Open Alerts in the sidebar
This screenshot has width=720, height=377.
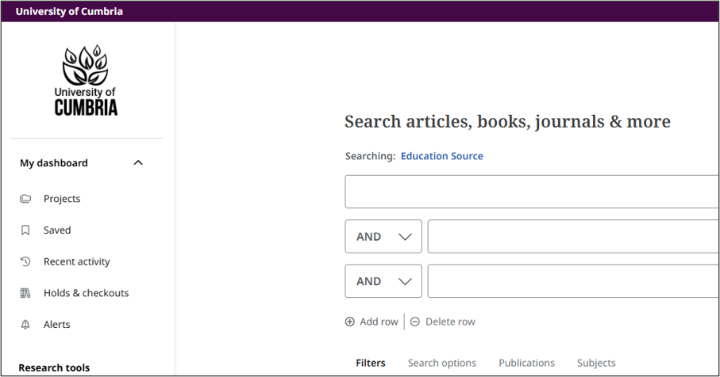tap(57, 324)
